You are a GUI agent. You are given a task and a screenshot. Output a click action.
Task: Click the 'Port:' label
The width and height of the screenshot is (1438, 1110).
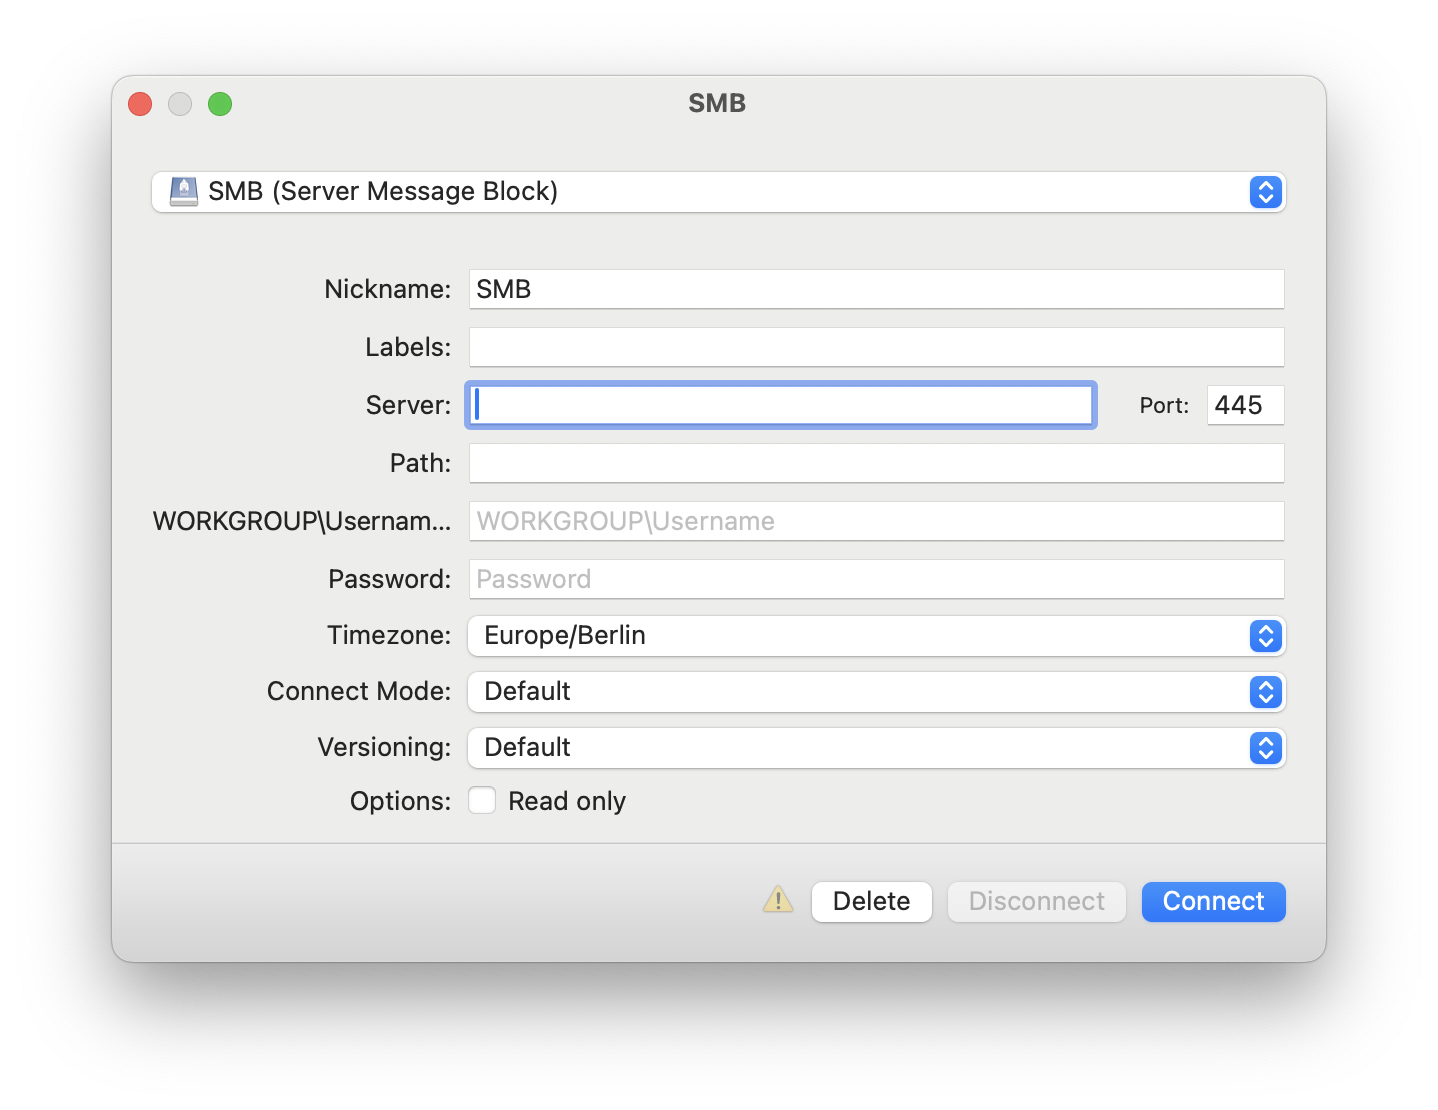pos(1164,405)
